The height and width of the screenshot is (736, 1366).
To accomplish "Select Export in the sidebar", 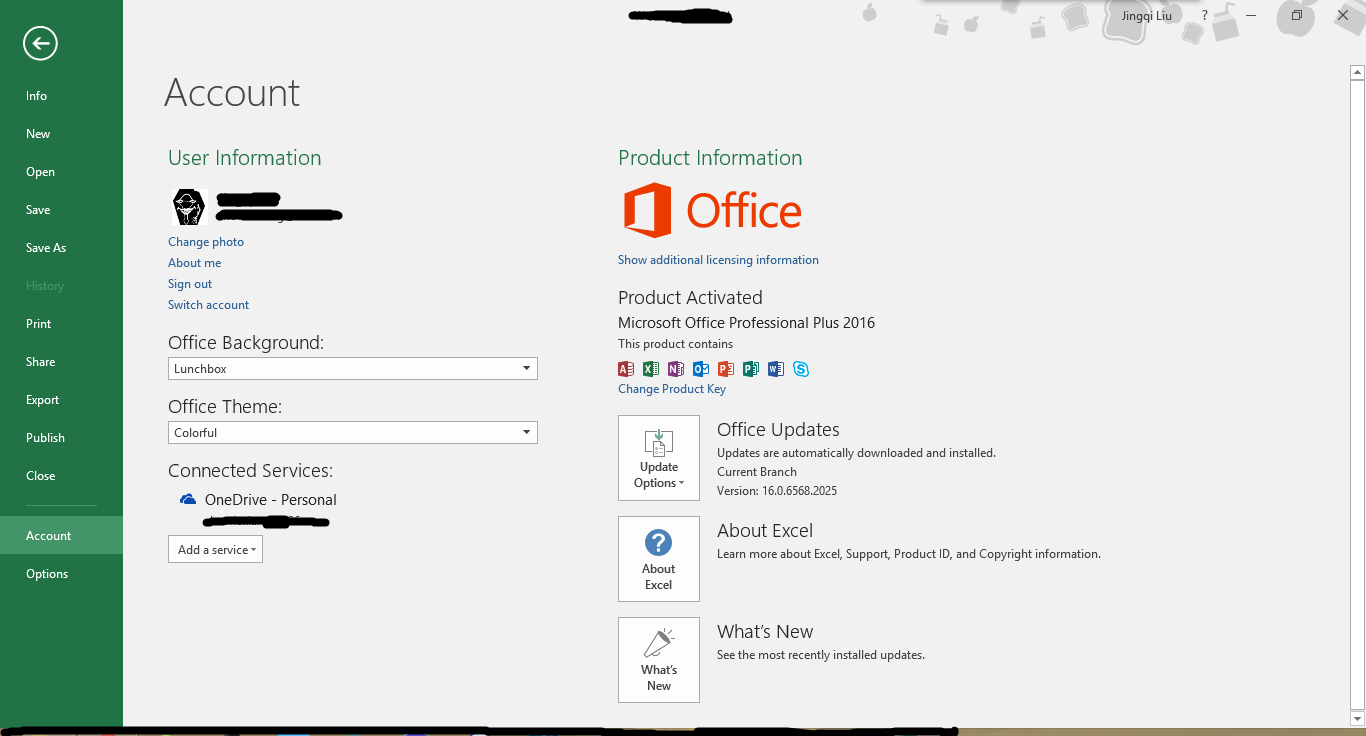I will click(61, 400).
